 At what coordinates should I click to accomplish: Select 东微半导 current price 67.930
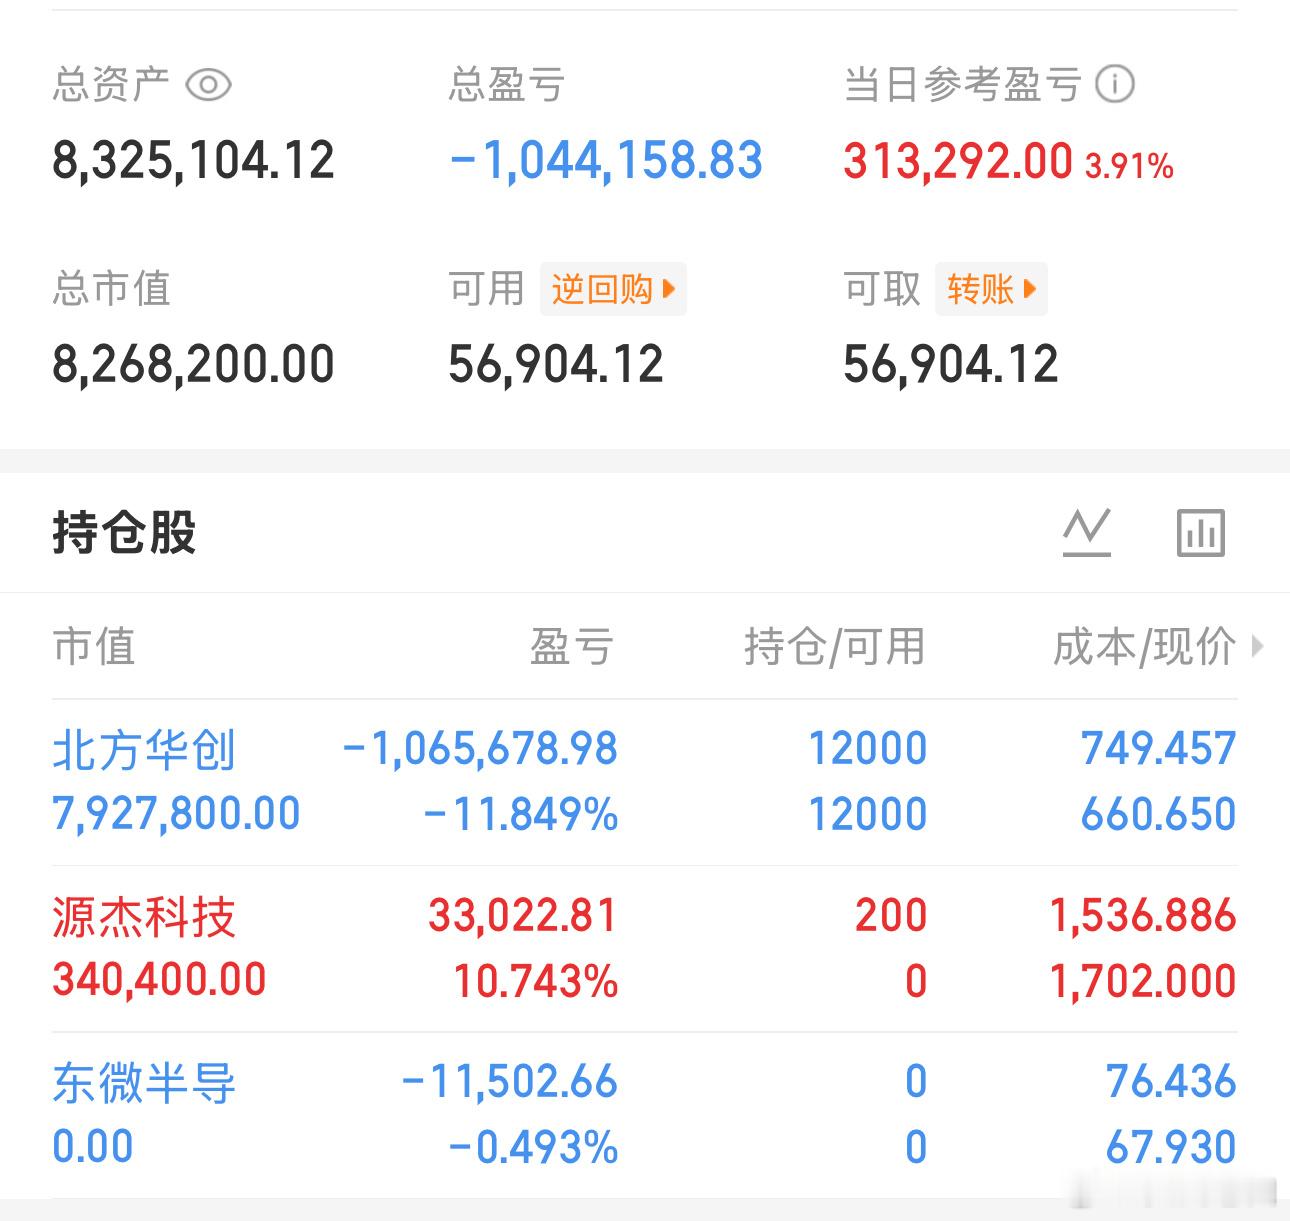pyautogui.click(x=1171, y=1147)
